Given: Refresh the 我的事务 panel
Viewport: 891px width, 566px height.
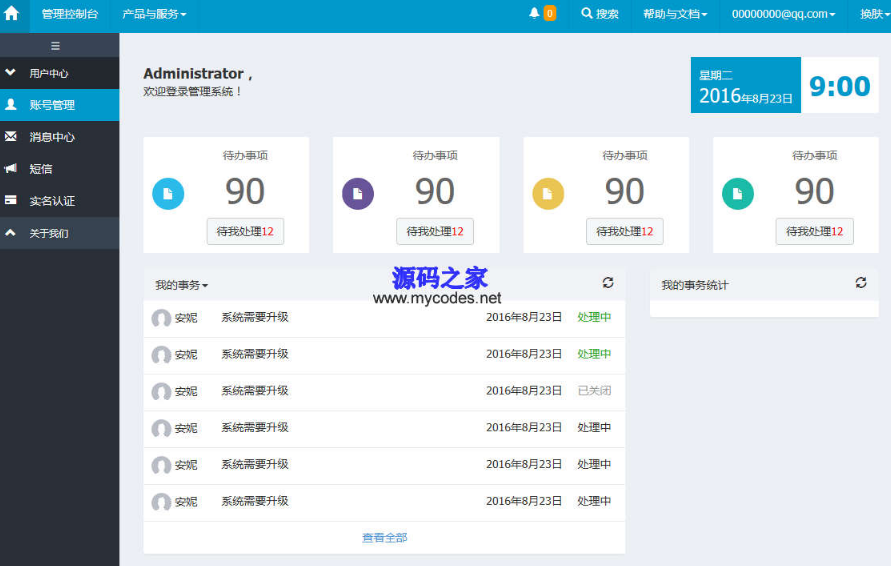Looking at the screenshot, I should click(607, 284).
